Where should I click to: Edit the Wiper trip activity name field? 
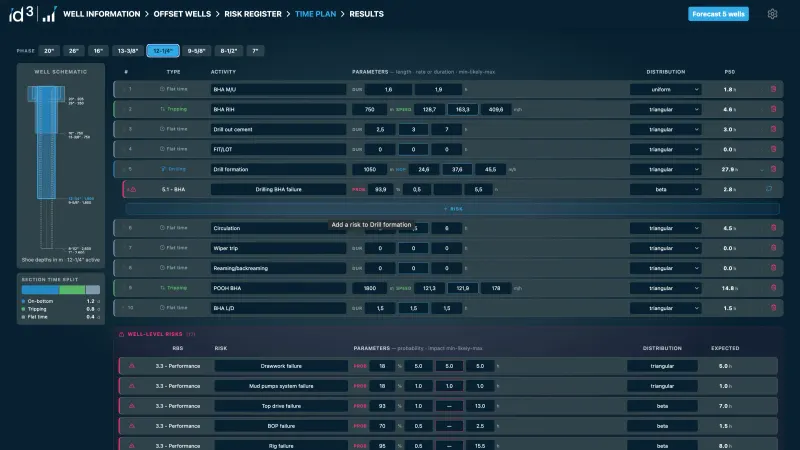pos(278,248)
